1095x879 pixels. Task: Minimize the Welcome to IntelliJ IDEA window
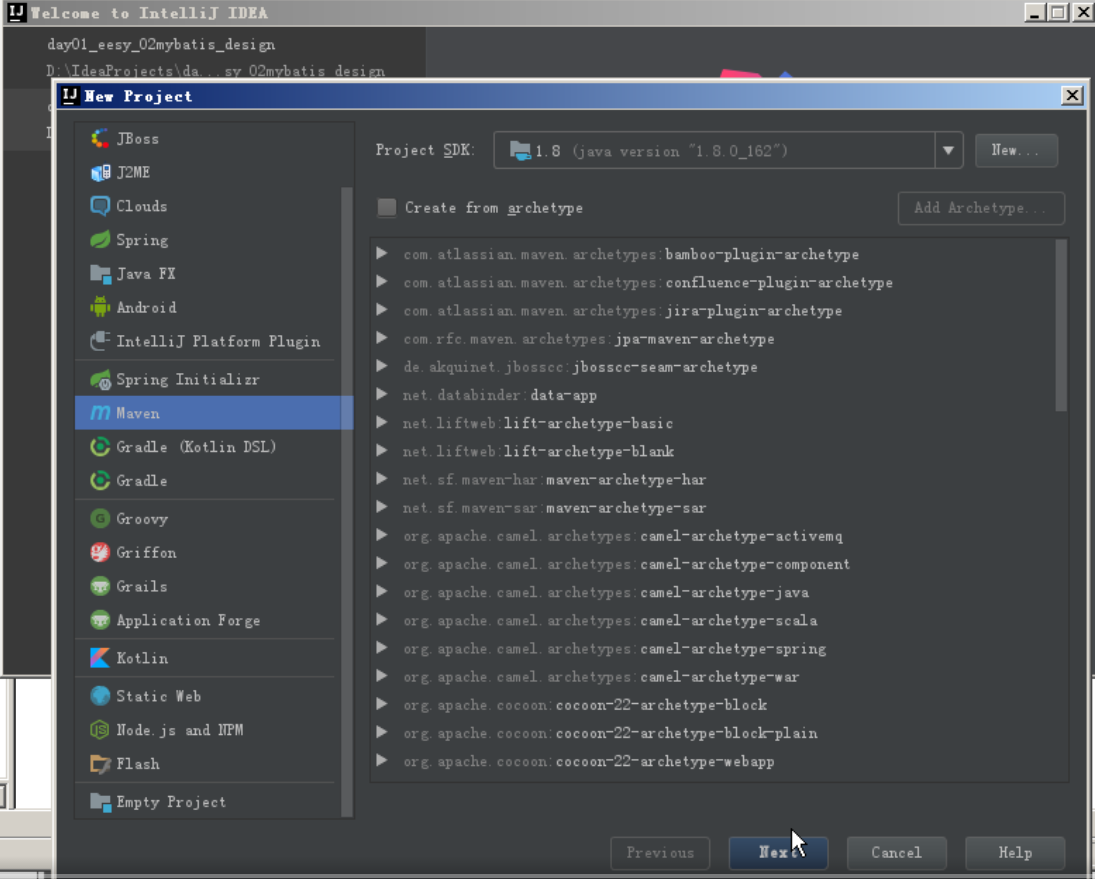(1034, 13)
